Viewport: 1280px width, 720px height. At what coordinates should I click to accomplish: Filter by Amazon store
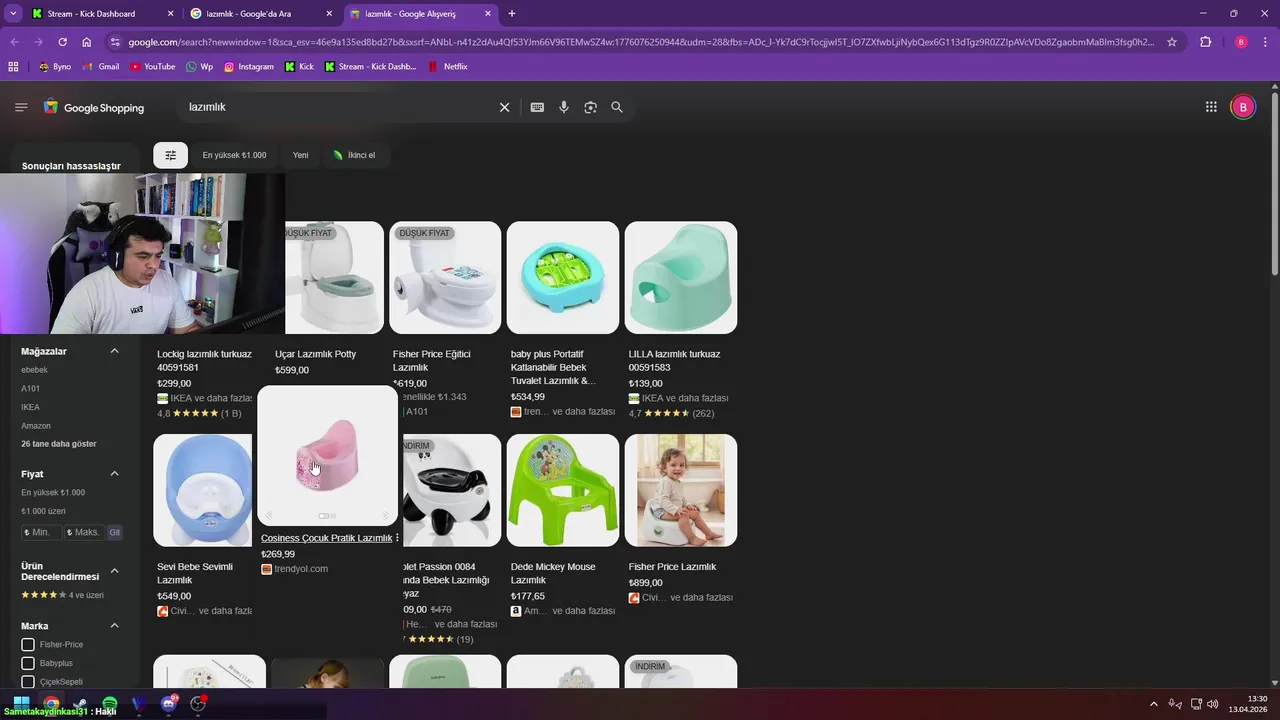click(36, 426)
